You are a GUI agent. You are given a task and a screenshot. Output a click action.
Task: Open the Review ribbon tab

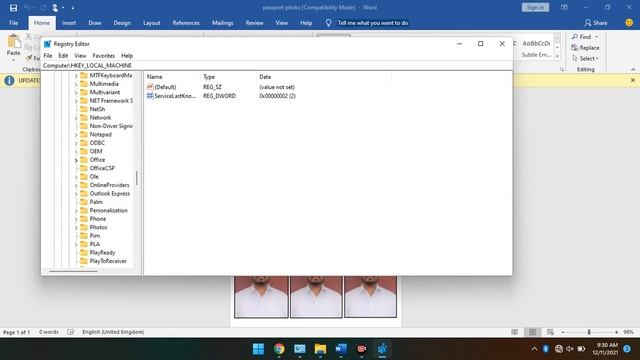(x=254, y=23)
